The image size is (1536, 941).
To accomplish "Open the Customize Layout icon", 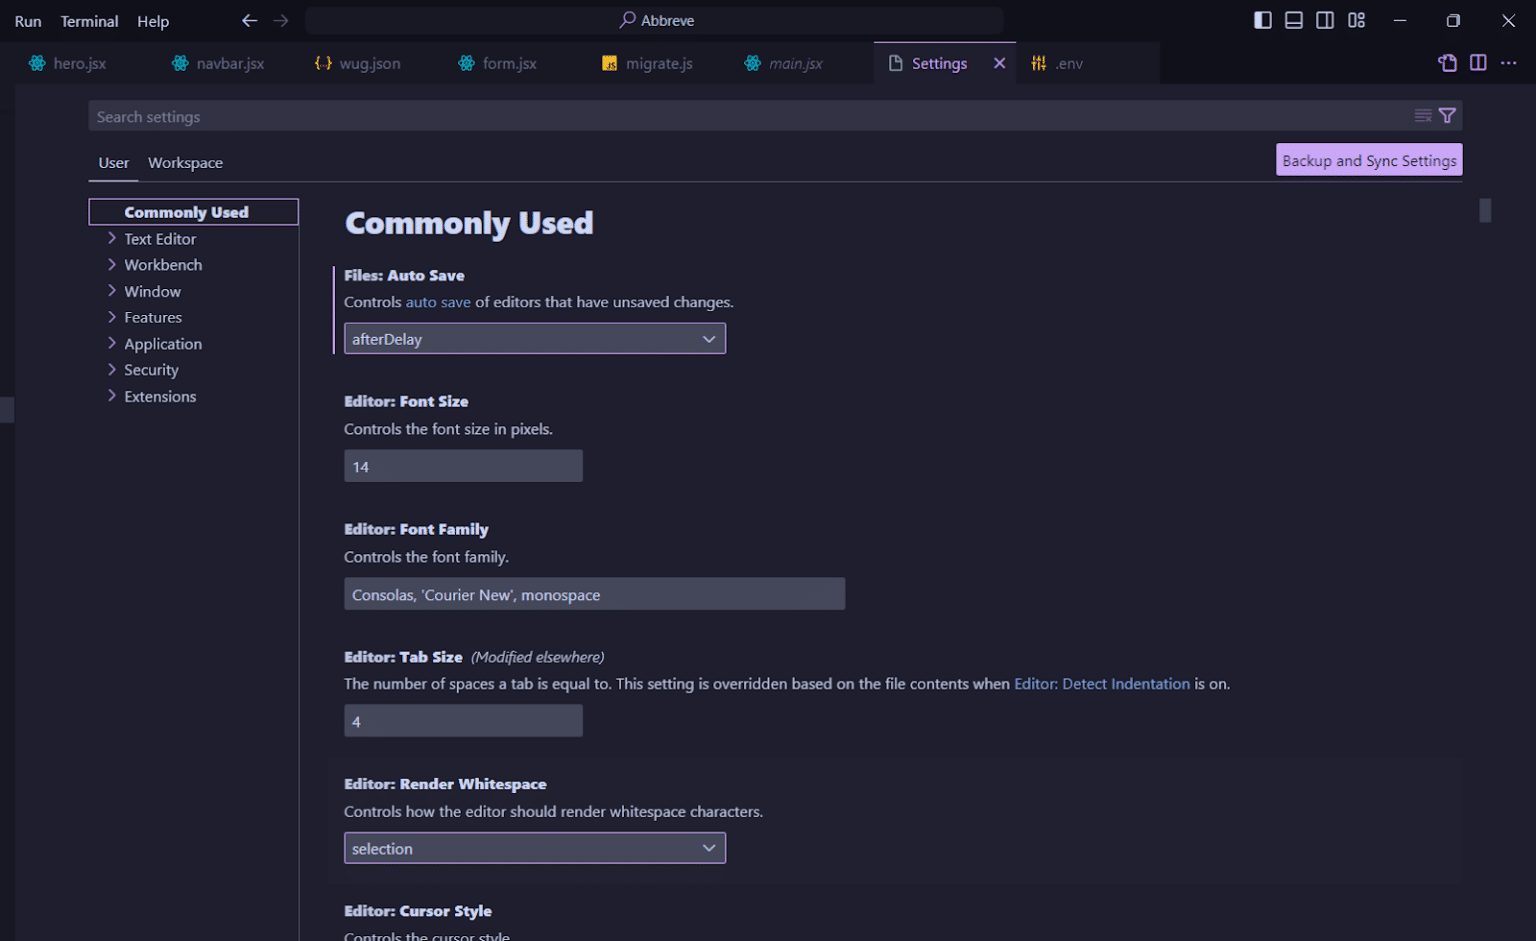I will (x=1356, y=19).
